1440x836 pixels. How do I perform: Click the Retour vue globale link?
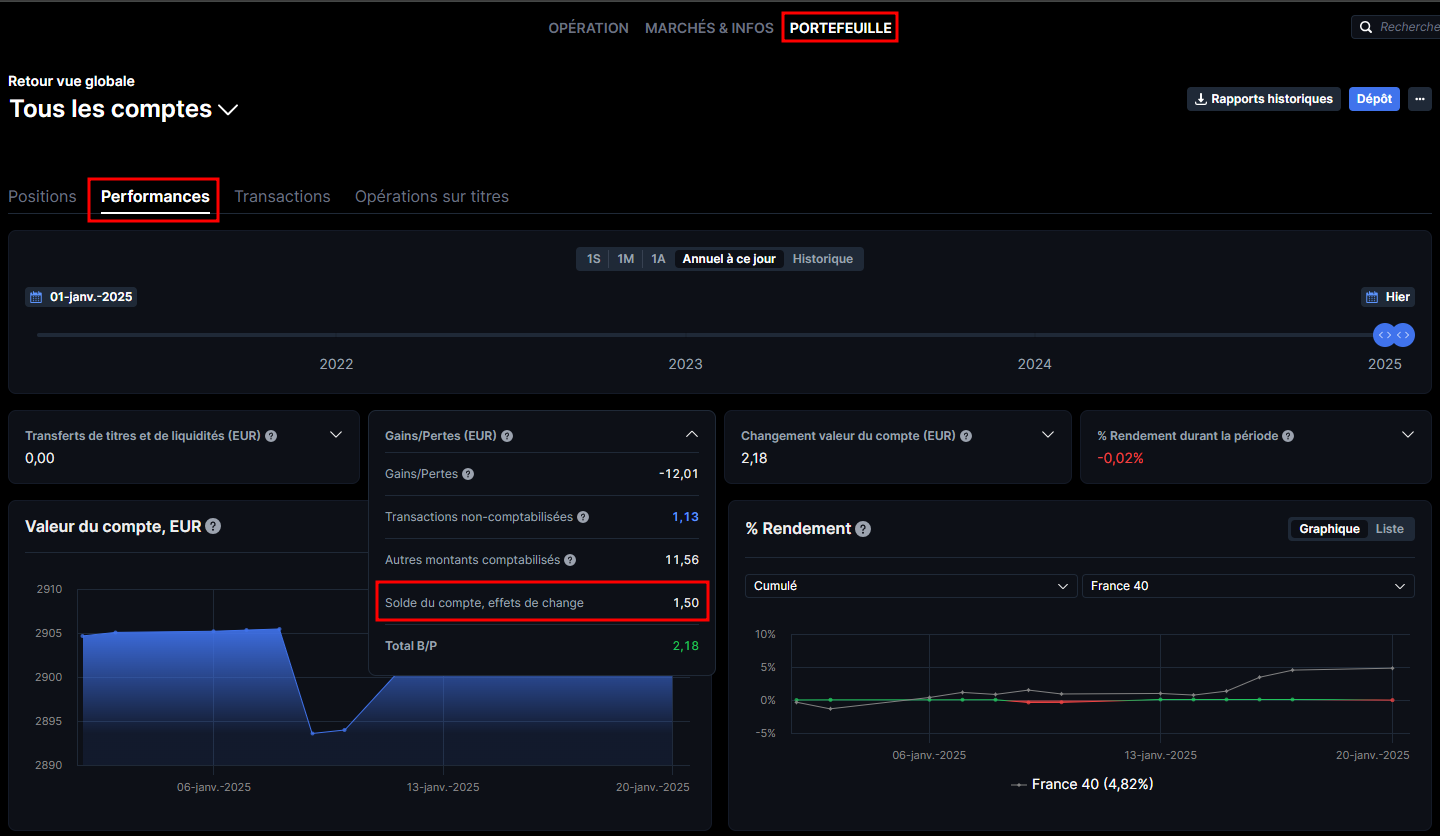tap(71, 81)
